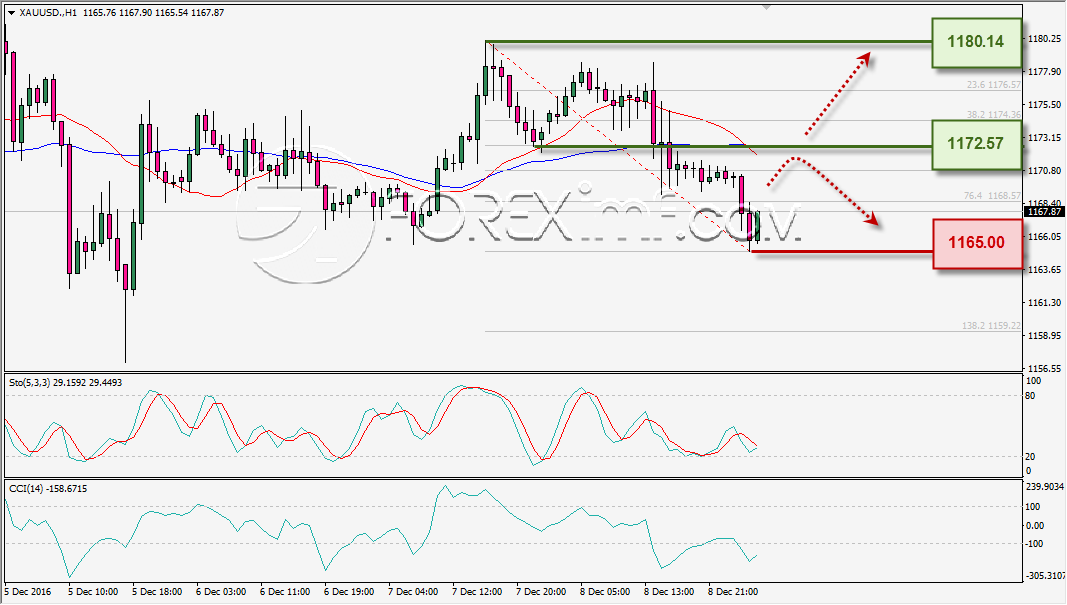Click CCI scale value -305.3107
Image resolution: width=1067 pixels, height=605 pixels.
1046,576
